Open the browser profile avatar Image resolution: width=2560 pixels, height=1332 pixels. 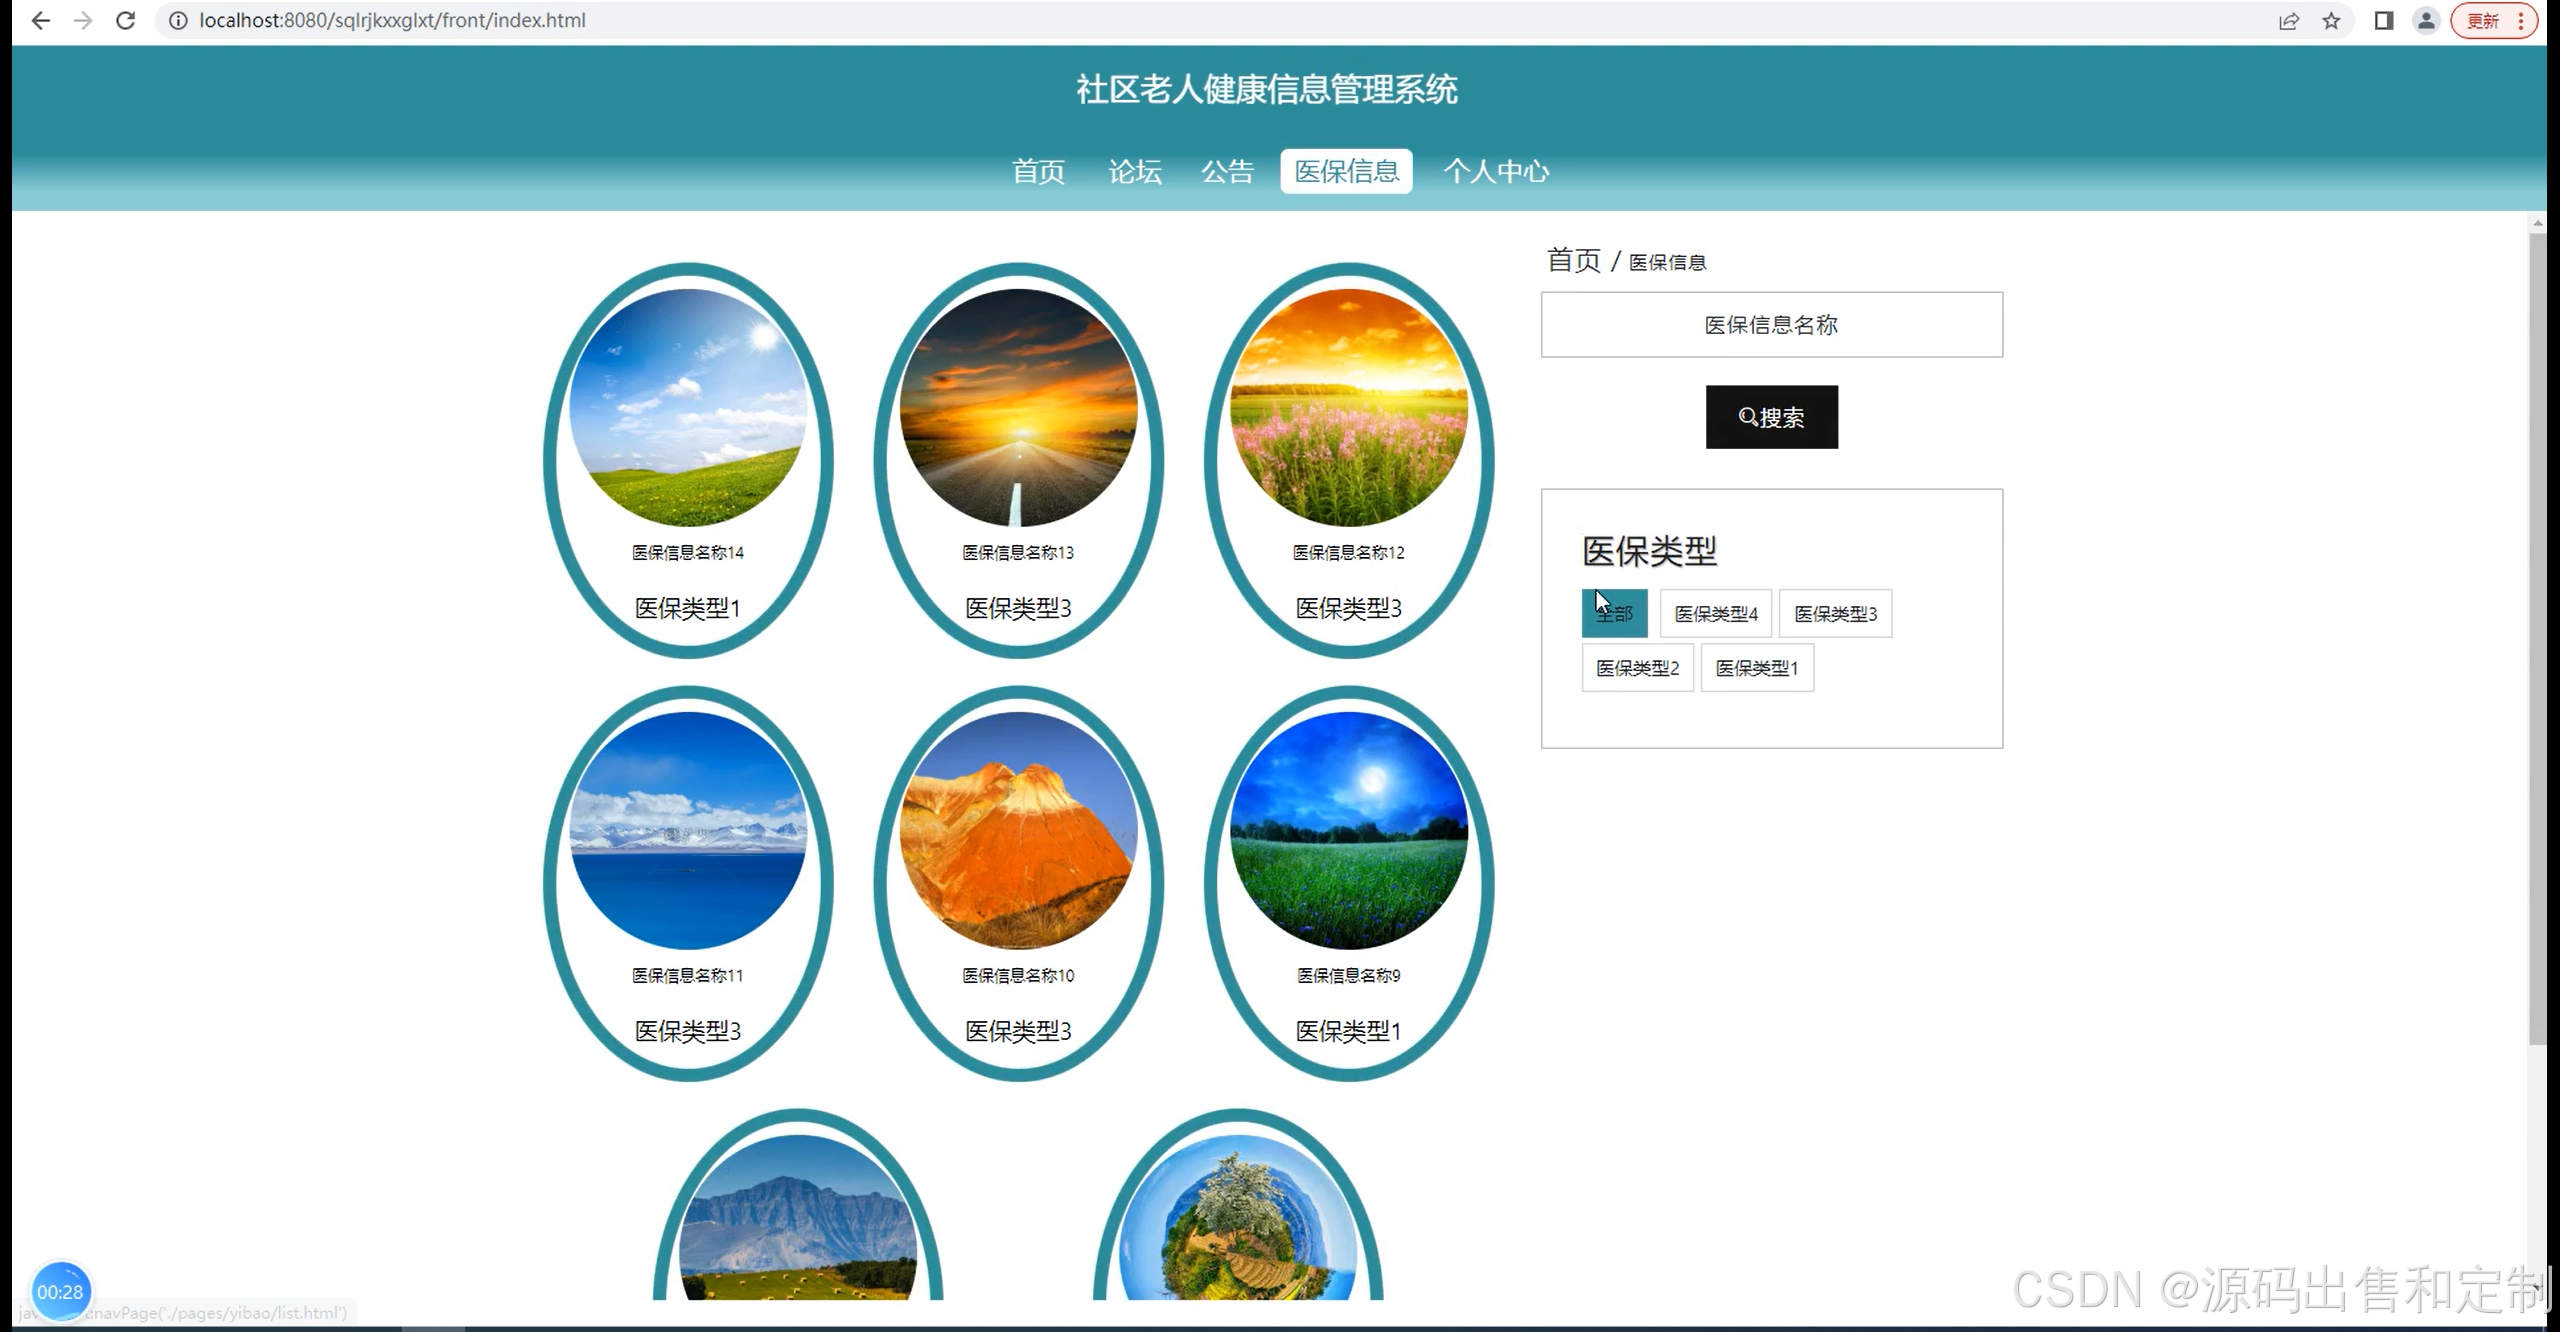click(2426, 21)
